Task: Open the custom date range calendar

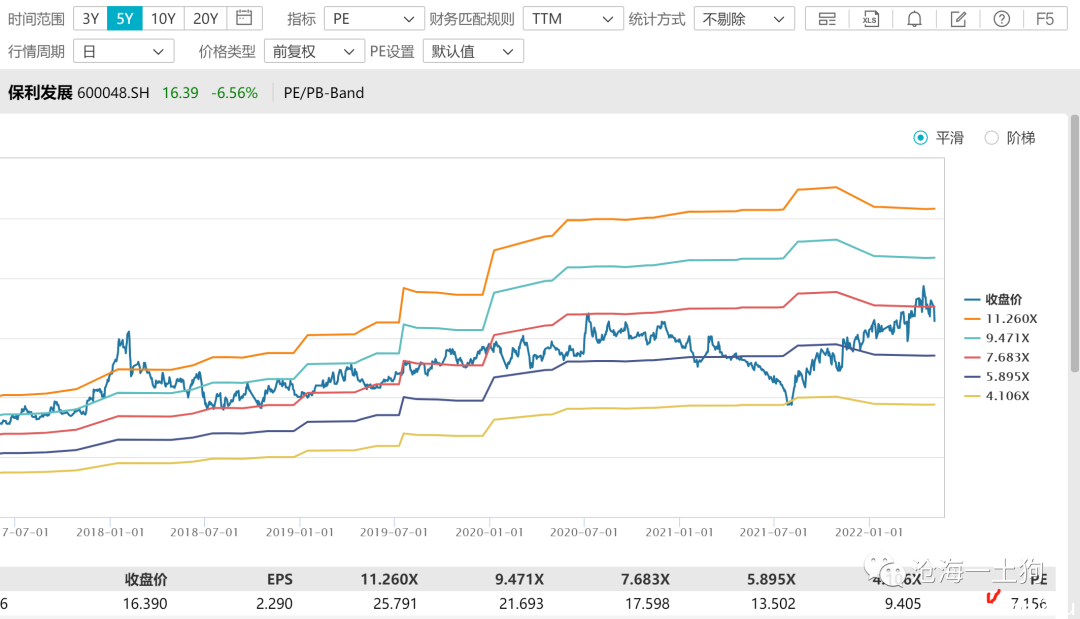Action: pos(244,18)
